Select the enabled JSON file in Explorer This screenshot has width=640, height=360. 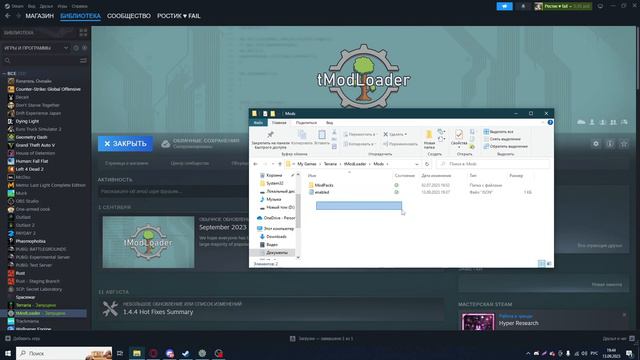pos(322,192)
